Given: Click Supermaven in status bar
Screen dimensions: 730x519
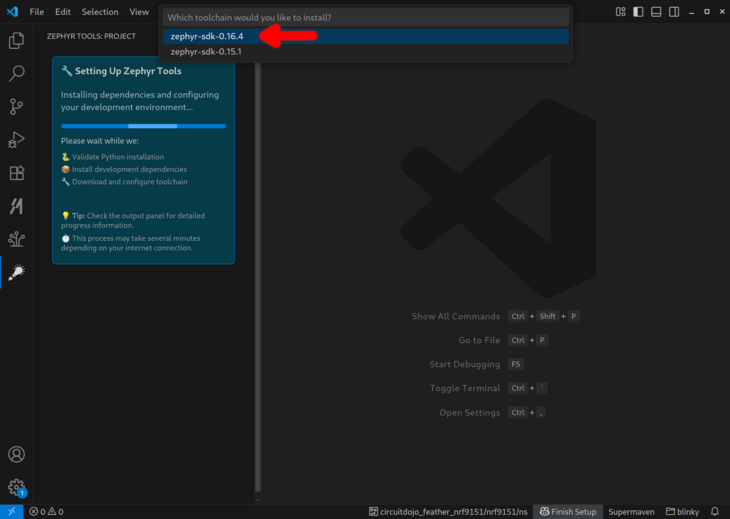Looking at the screenshot, I should click(x=631, y=512).
